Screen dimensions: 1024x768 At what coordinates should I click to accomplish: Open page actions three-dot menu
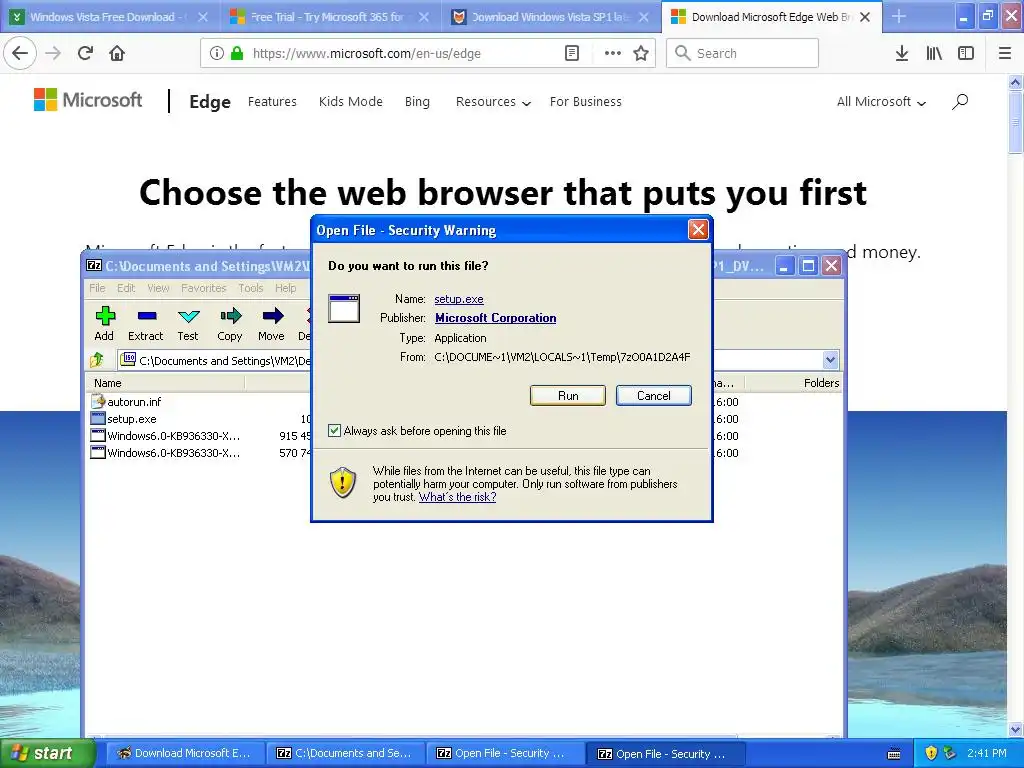pos(613,53)
